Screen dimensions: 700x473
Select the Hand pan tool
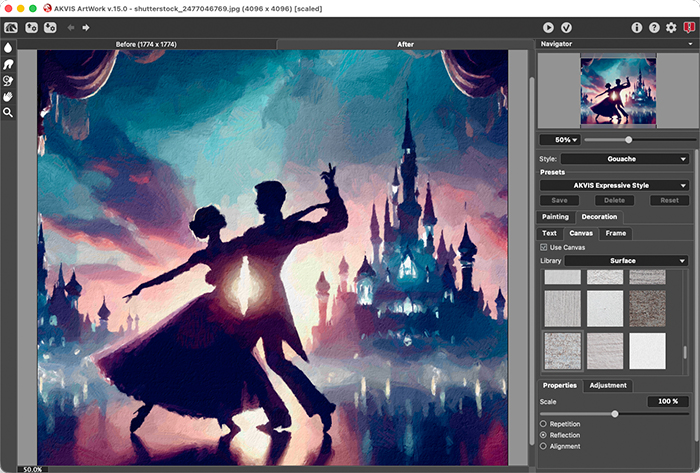(x=8, y=96)
